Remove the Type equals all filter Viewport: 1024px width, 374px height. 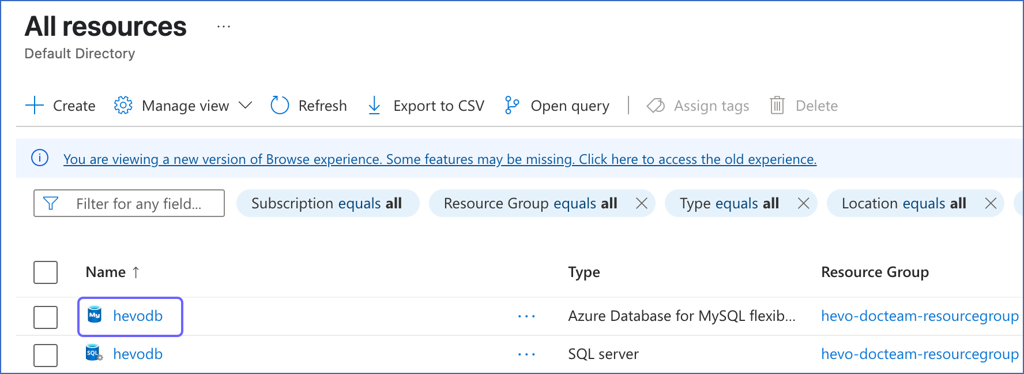pyautogui.click(x=803, y=204)
